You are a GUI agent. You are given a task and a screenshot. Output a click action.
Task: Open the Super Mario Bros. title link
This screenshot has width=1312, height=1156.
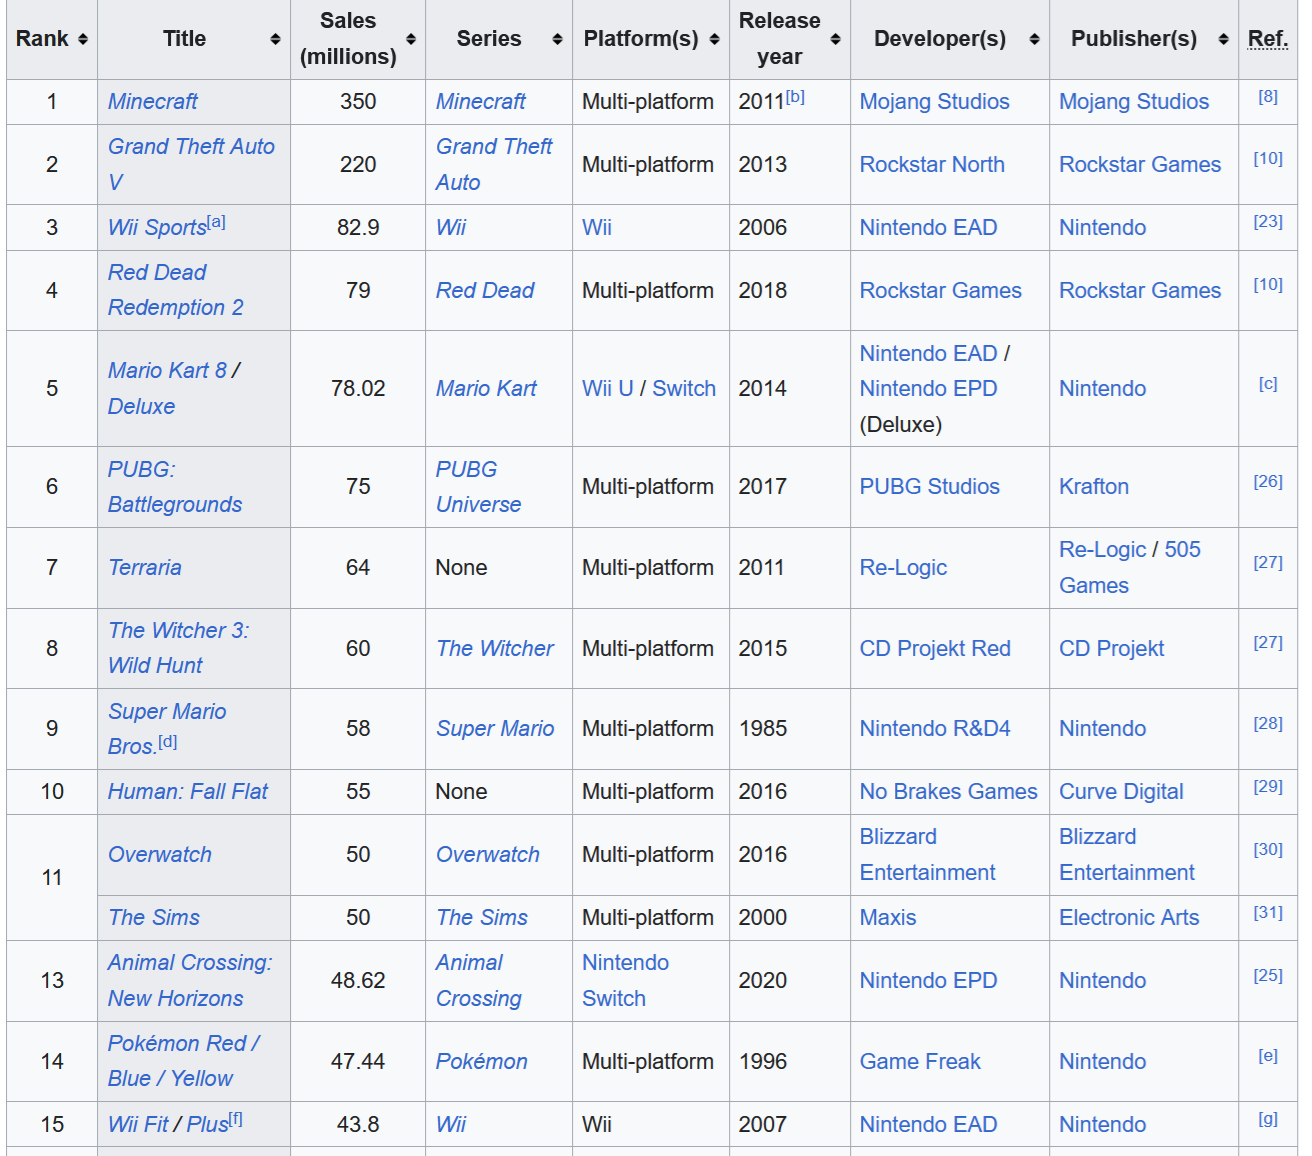[167, 729]
